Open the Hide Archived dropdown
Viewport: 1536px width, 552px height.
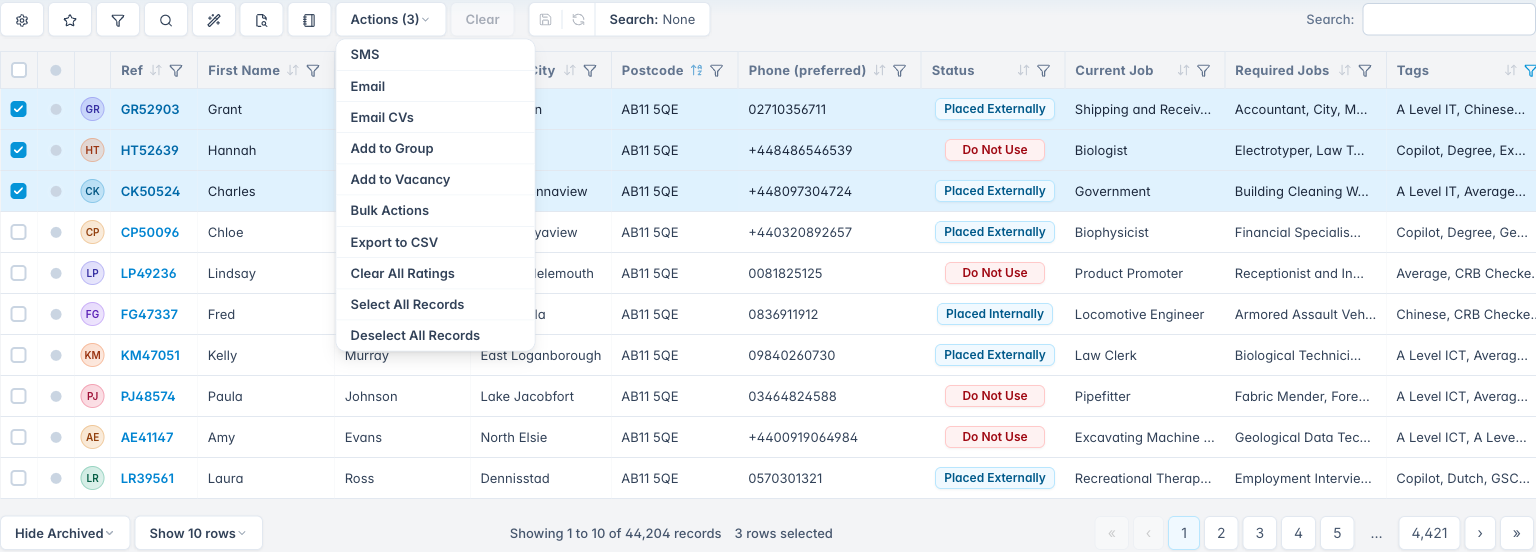point(65,533)
